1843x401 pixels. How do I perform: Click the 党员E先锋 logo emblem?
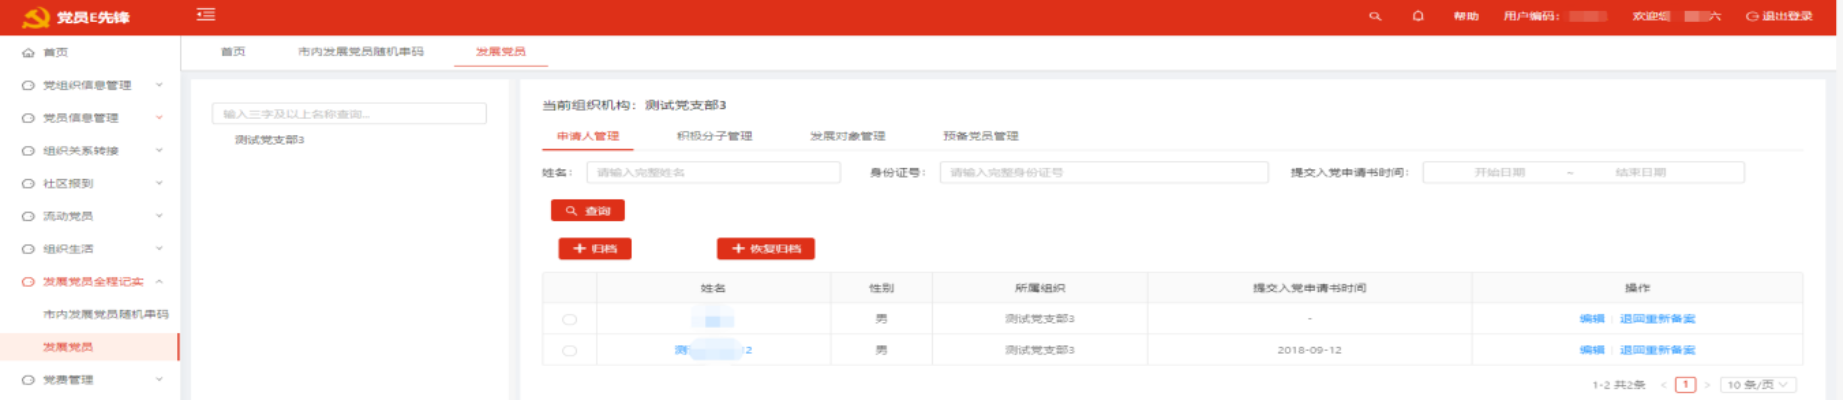point(36,17)
